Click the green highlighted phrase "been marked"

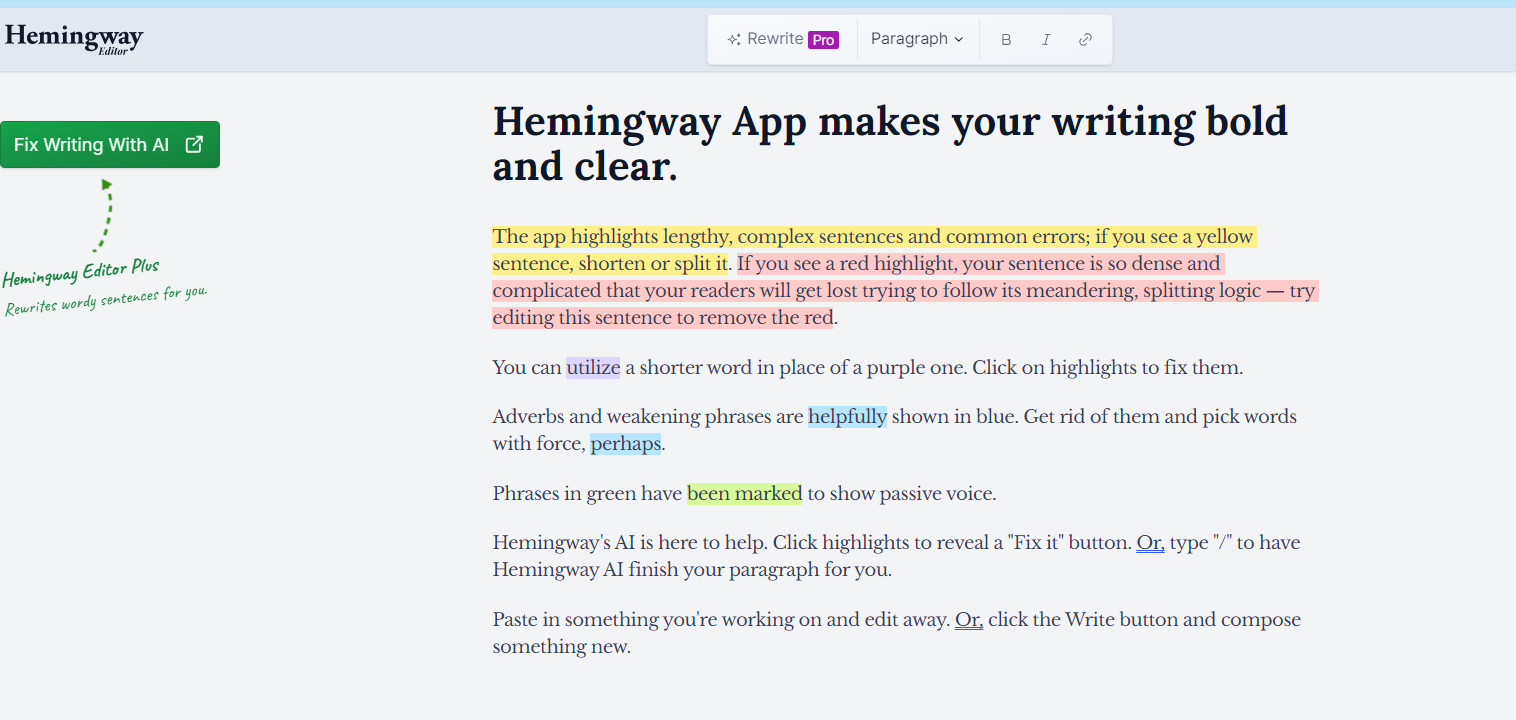point(745,493)
